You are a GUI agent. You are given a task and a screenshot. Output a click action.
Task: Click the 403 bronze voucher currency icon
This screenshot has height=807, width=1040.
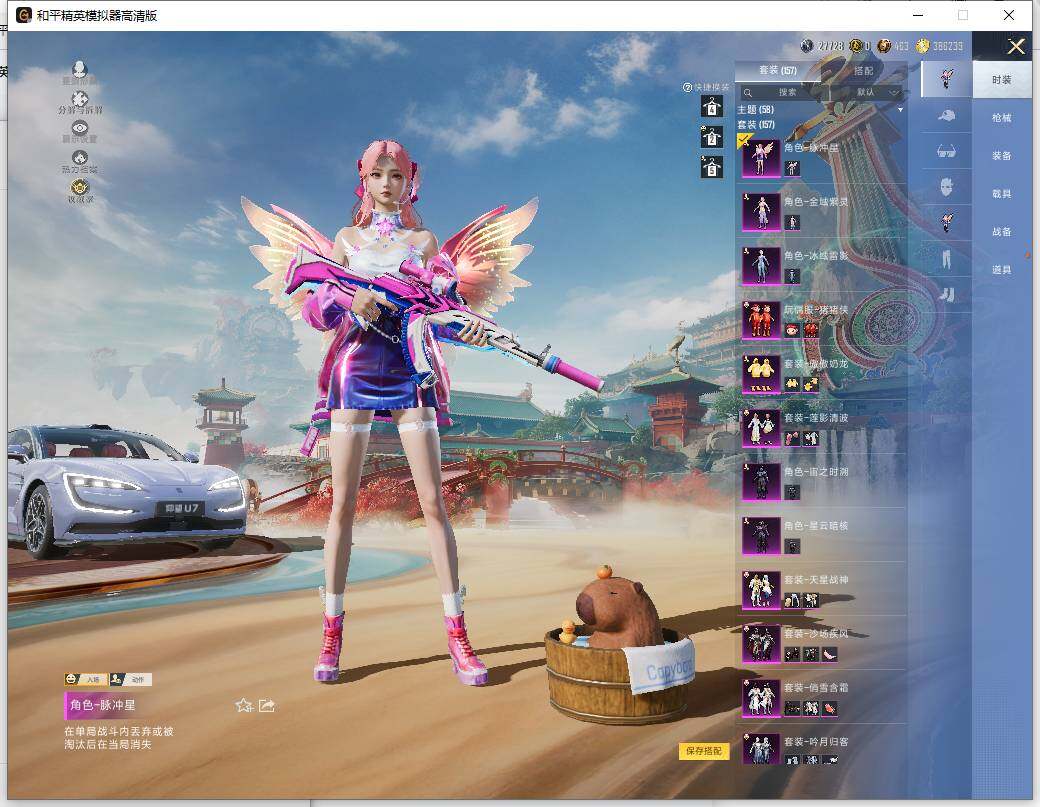tap(884, 46)
